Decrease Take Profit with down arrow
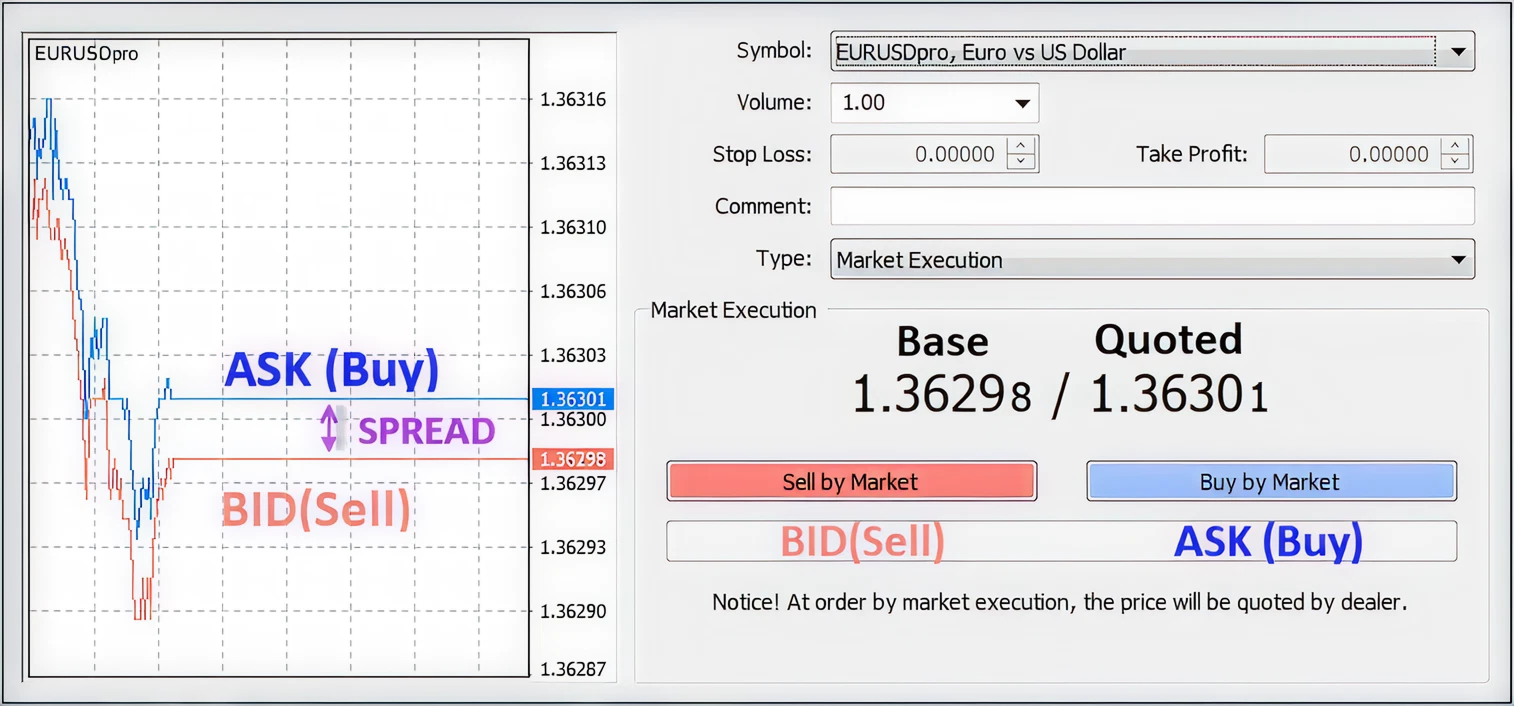The width and height of the screenshot is (1514, 706). pos(1456,162)
